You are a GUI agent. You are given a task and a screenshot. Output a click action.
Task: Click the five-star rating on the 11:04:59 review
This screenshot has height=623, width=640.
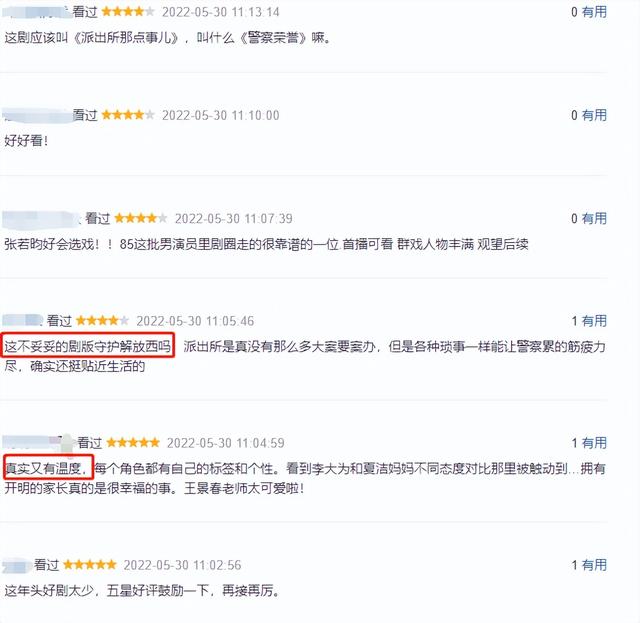click(x=133, y=442)
